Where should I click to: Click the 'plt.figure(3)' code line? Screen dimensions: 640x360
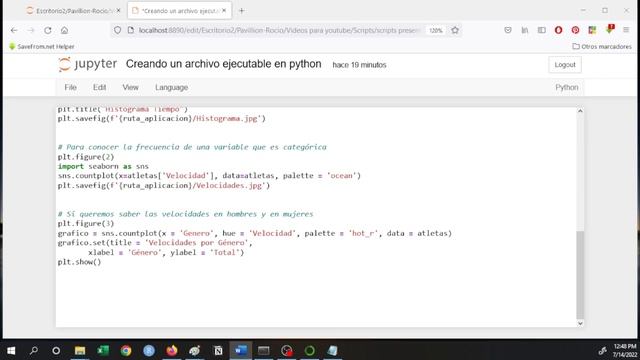pos(86,223)
